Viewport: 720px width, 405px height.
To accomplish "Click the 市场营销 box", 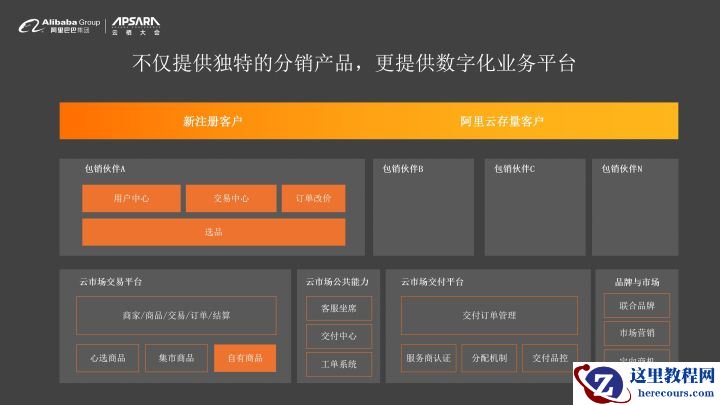I will [637, 333].
